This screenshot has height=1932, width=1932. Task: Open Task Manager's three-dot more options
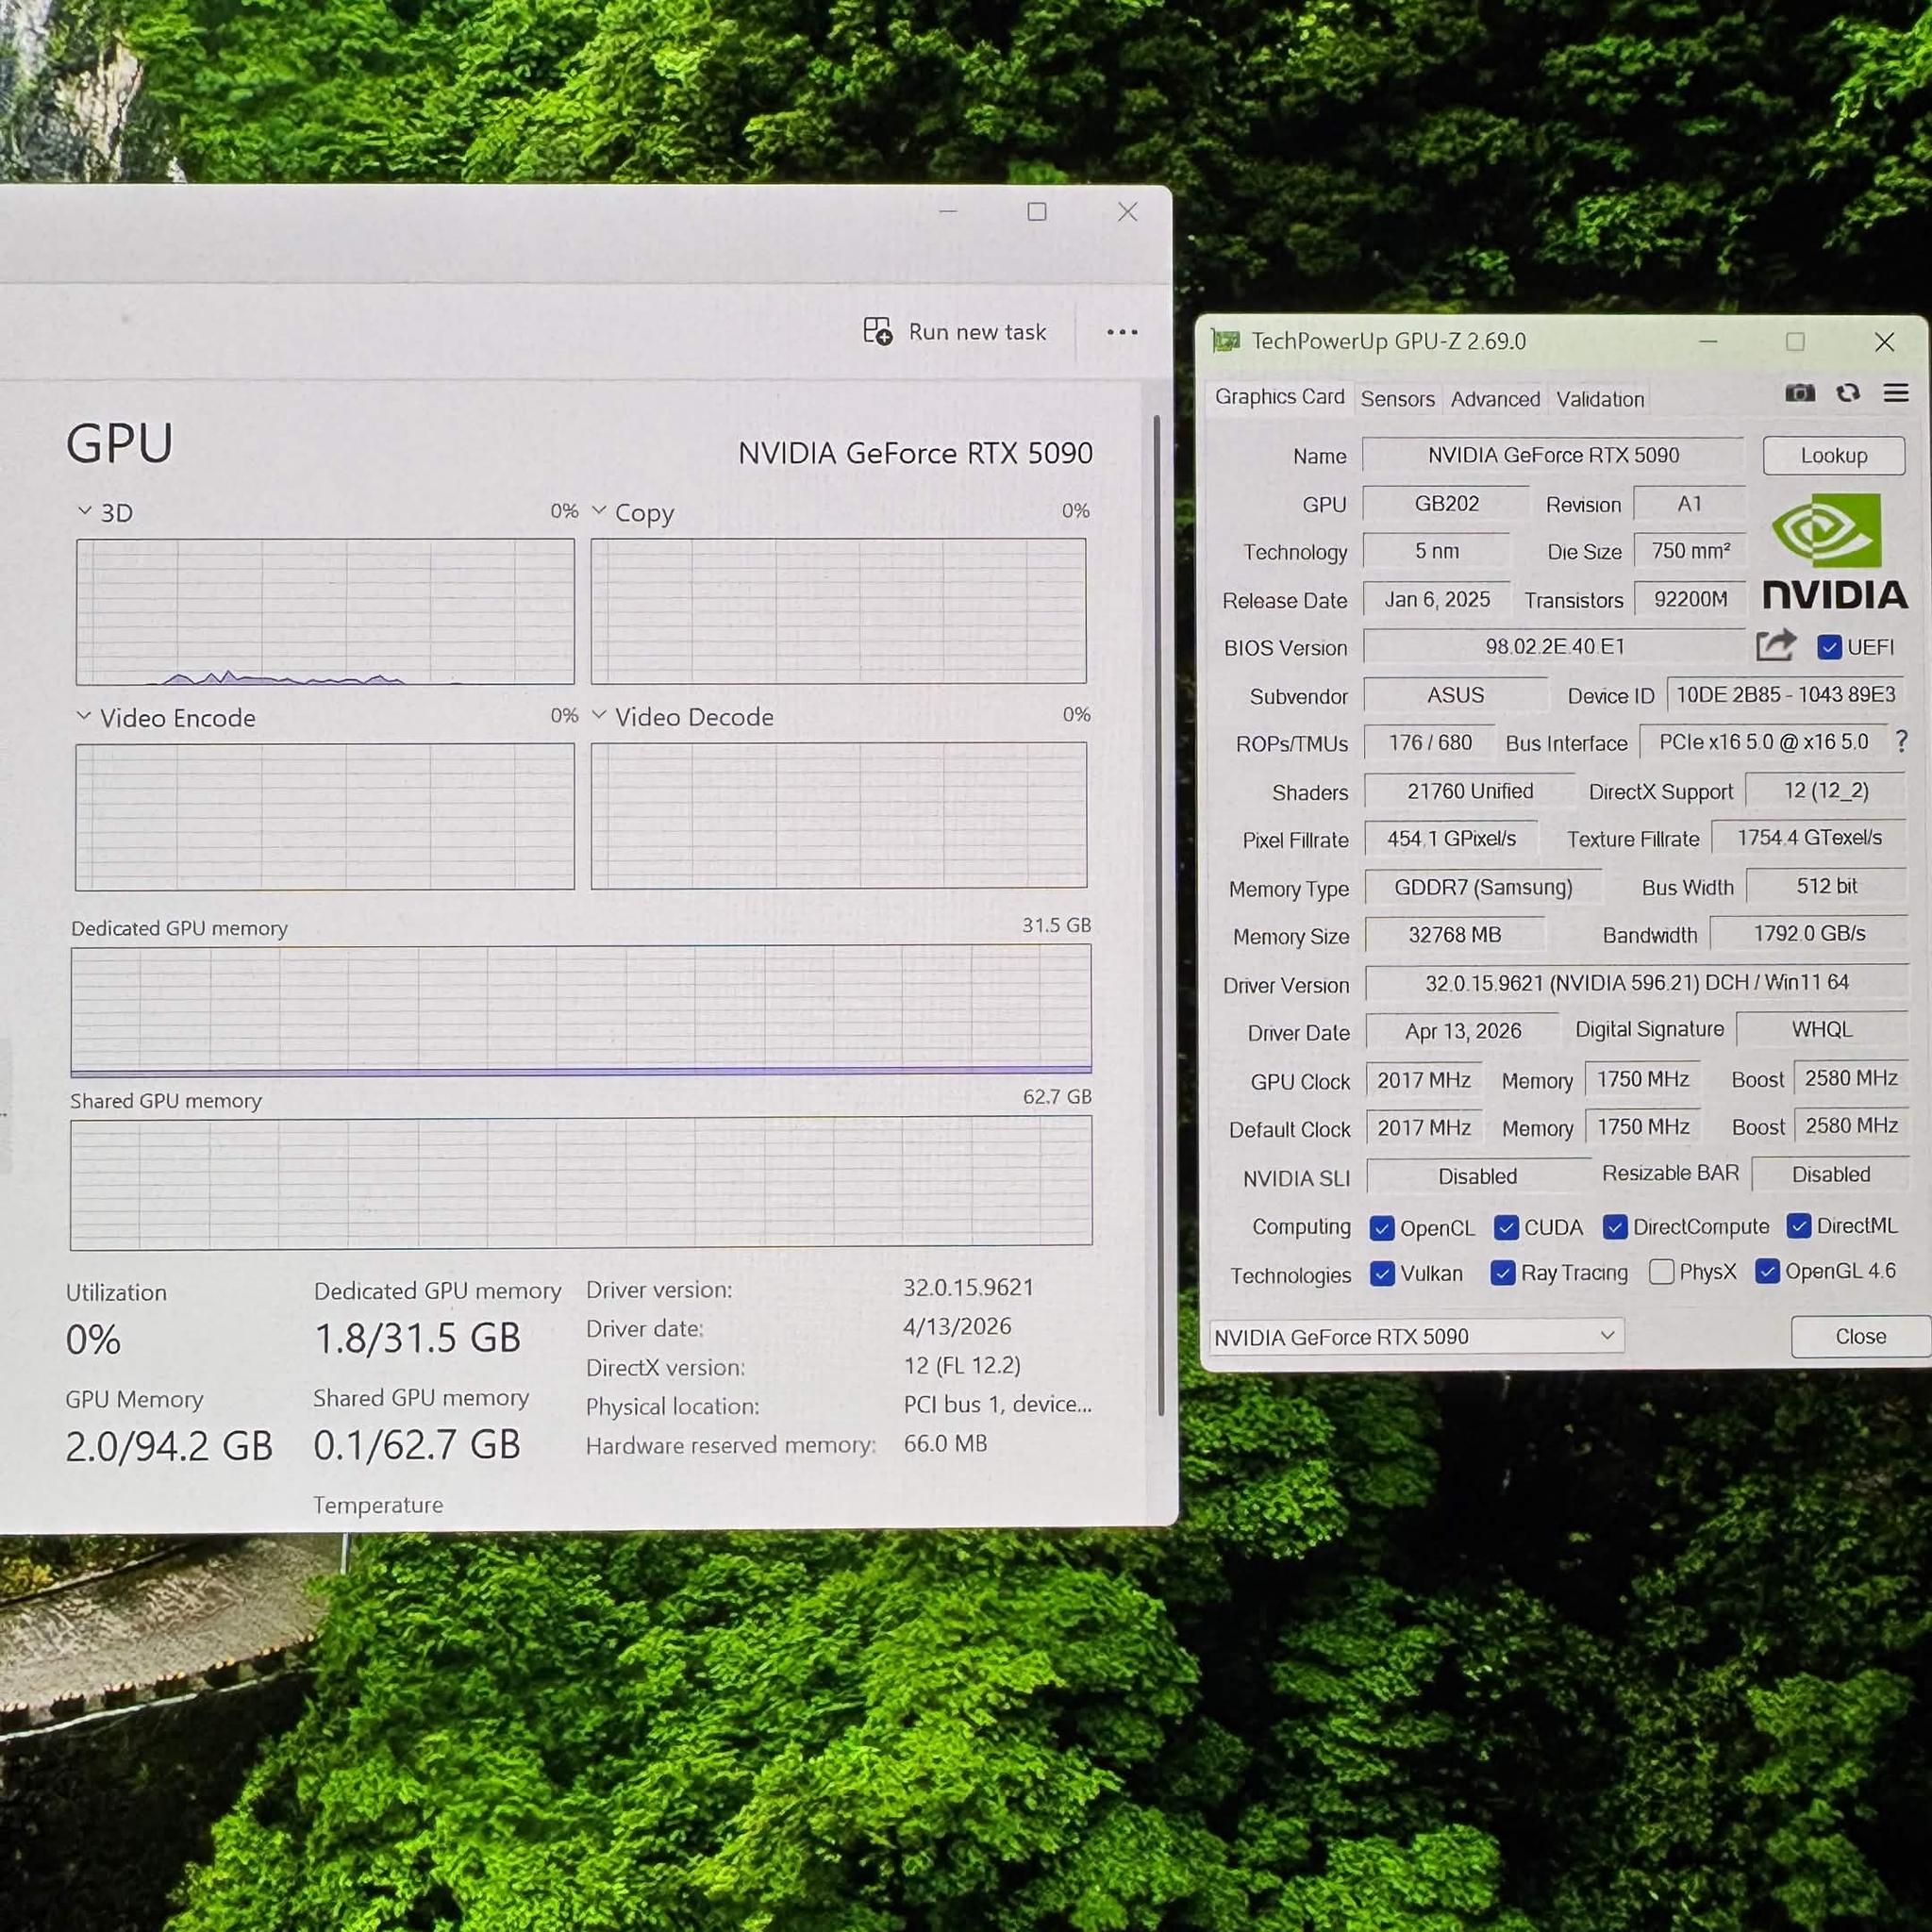coord(1122,332)
